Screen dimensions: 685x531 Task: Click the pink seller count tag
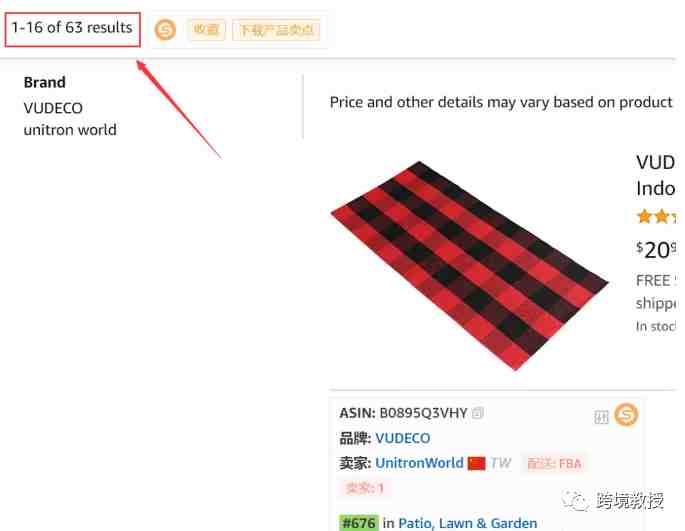tap(364, 488)
